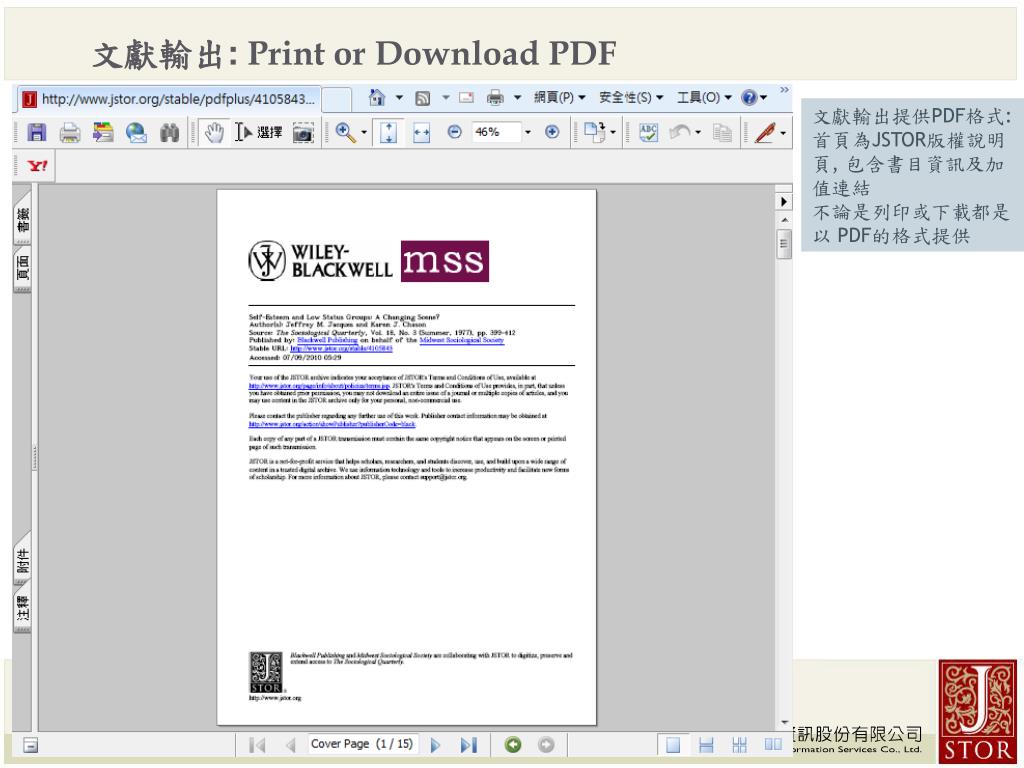Expand the home button dropdown arrow

[399, 98]
